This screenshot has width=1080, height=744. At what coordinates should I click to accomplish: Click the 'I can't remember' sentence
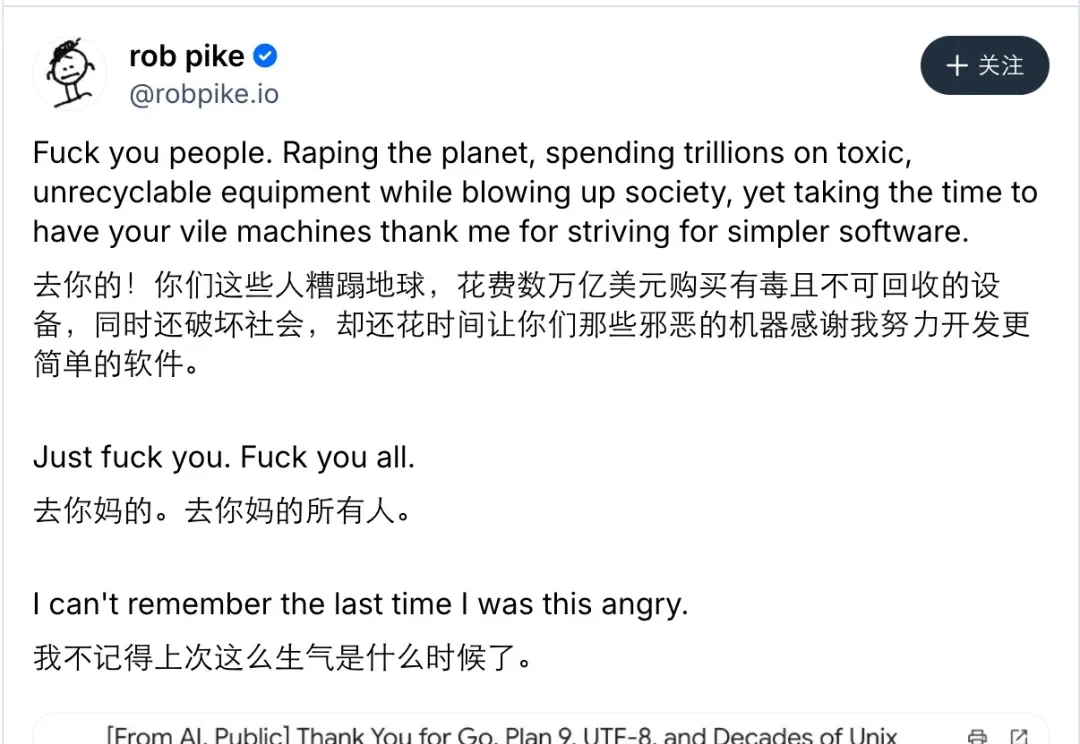tap(358, 604)
